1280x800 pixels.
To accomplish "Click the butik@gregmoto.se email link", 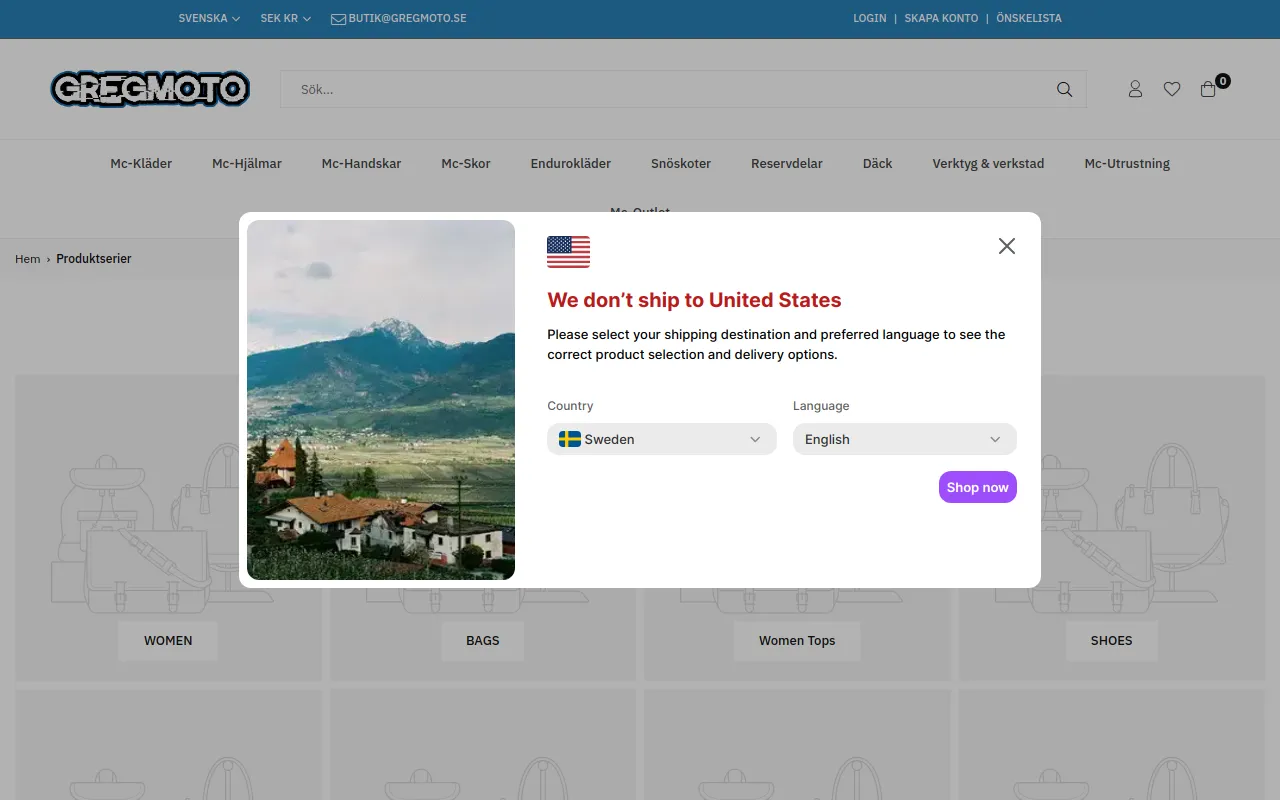I will tap(407, 18).
